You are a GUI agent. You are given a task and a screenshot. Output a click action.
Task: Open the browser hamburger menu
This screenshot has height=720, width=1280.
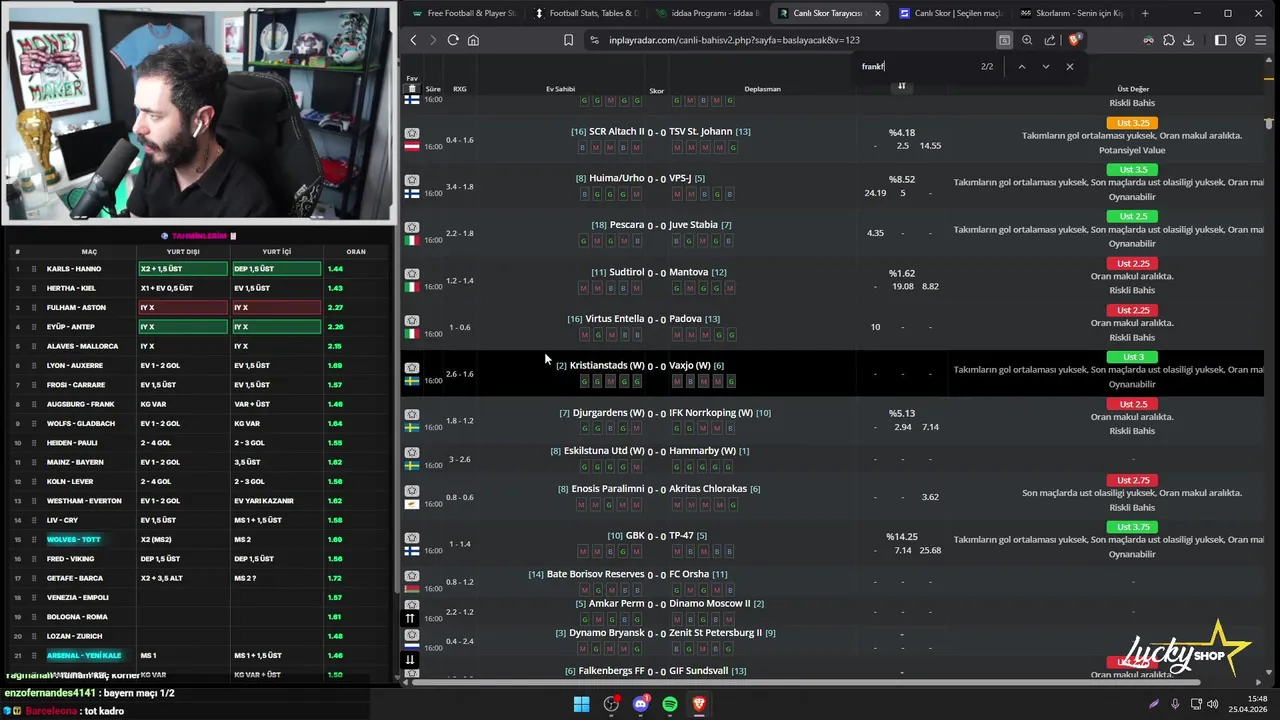point(1261,40)
